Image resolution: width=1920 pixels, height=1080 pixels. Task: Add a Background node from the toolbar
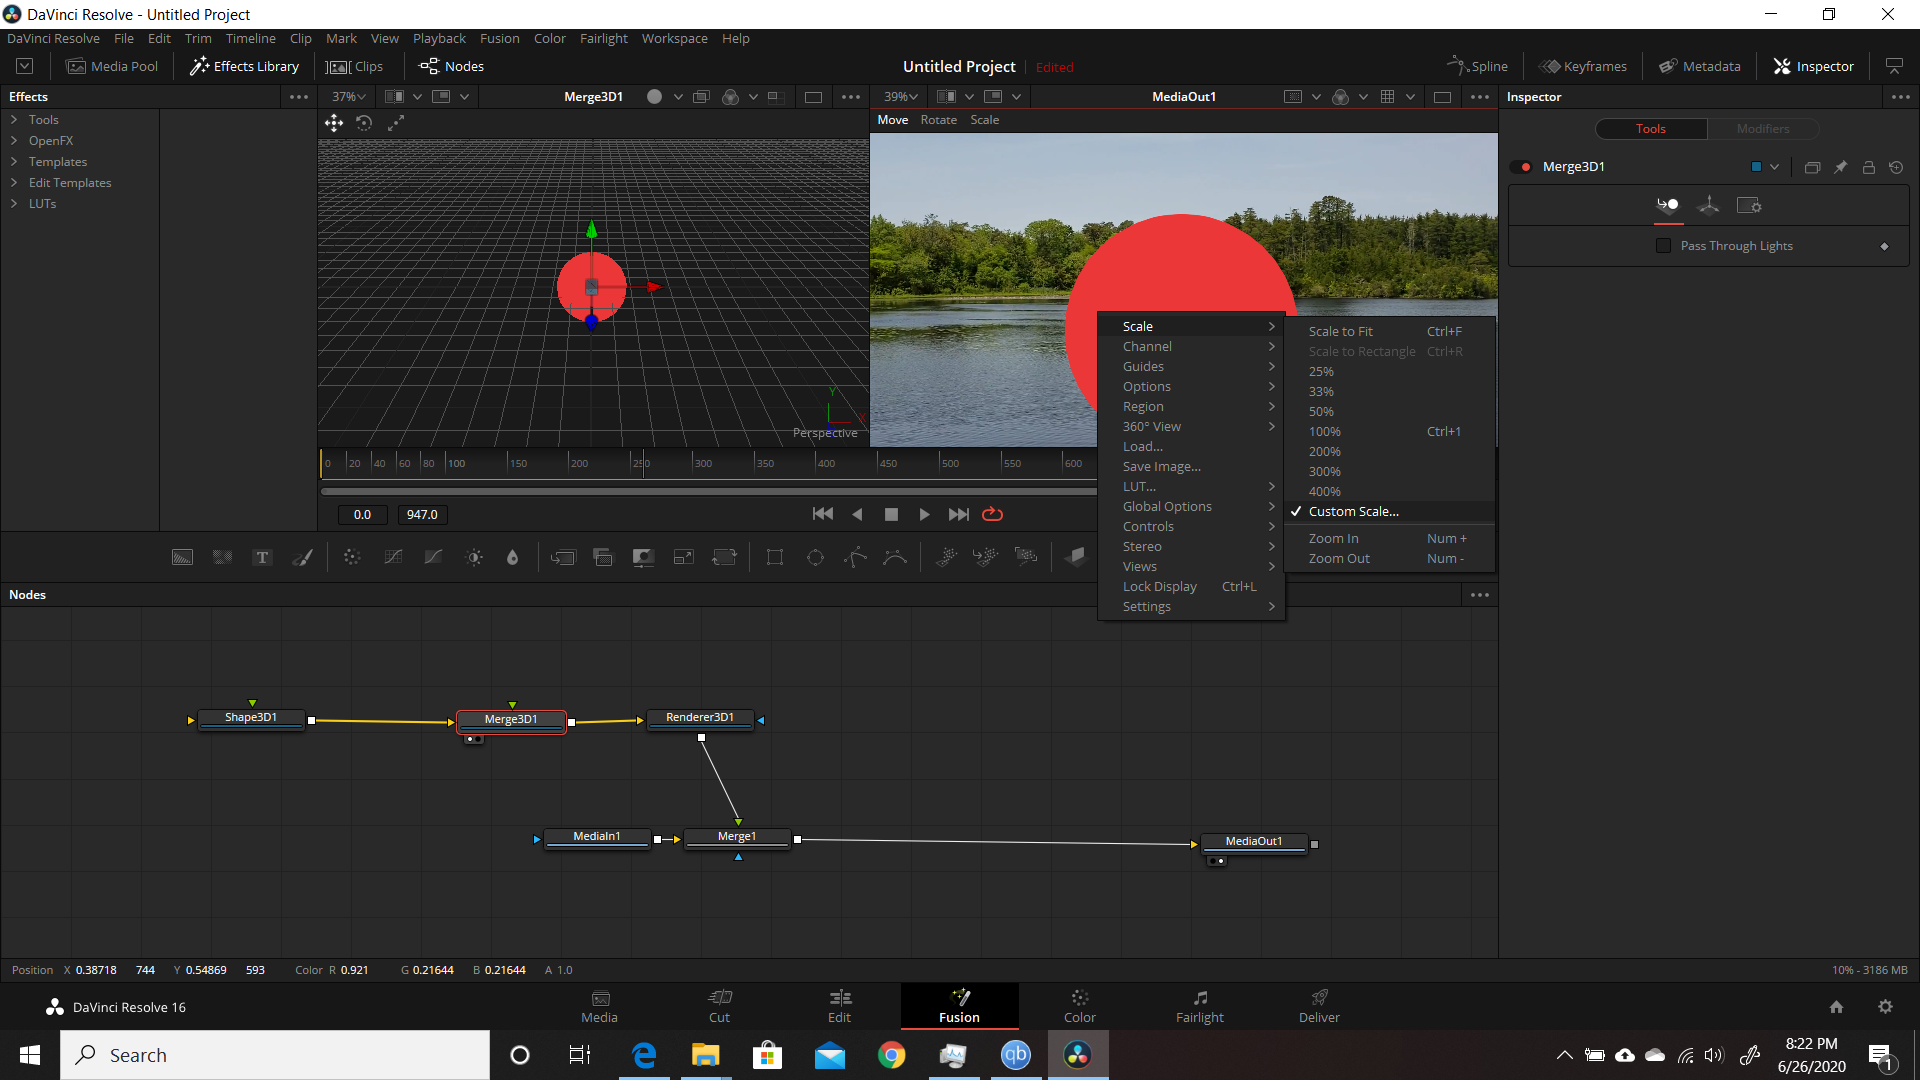click(x=182, y=558)
